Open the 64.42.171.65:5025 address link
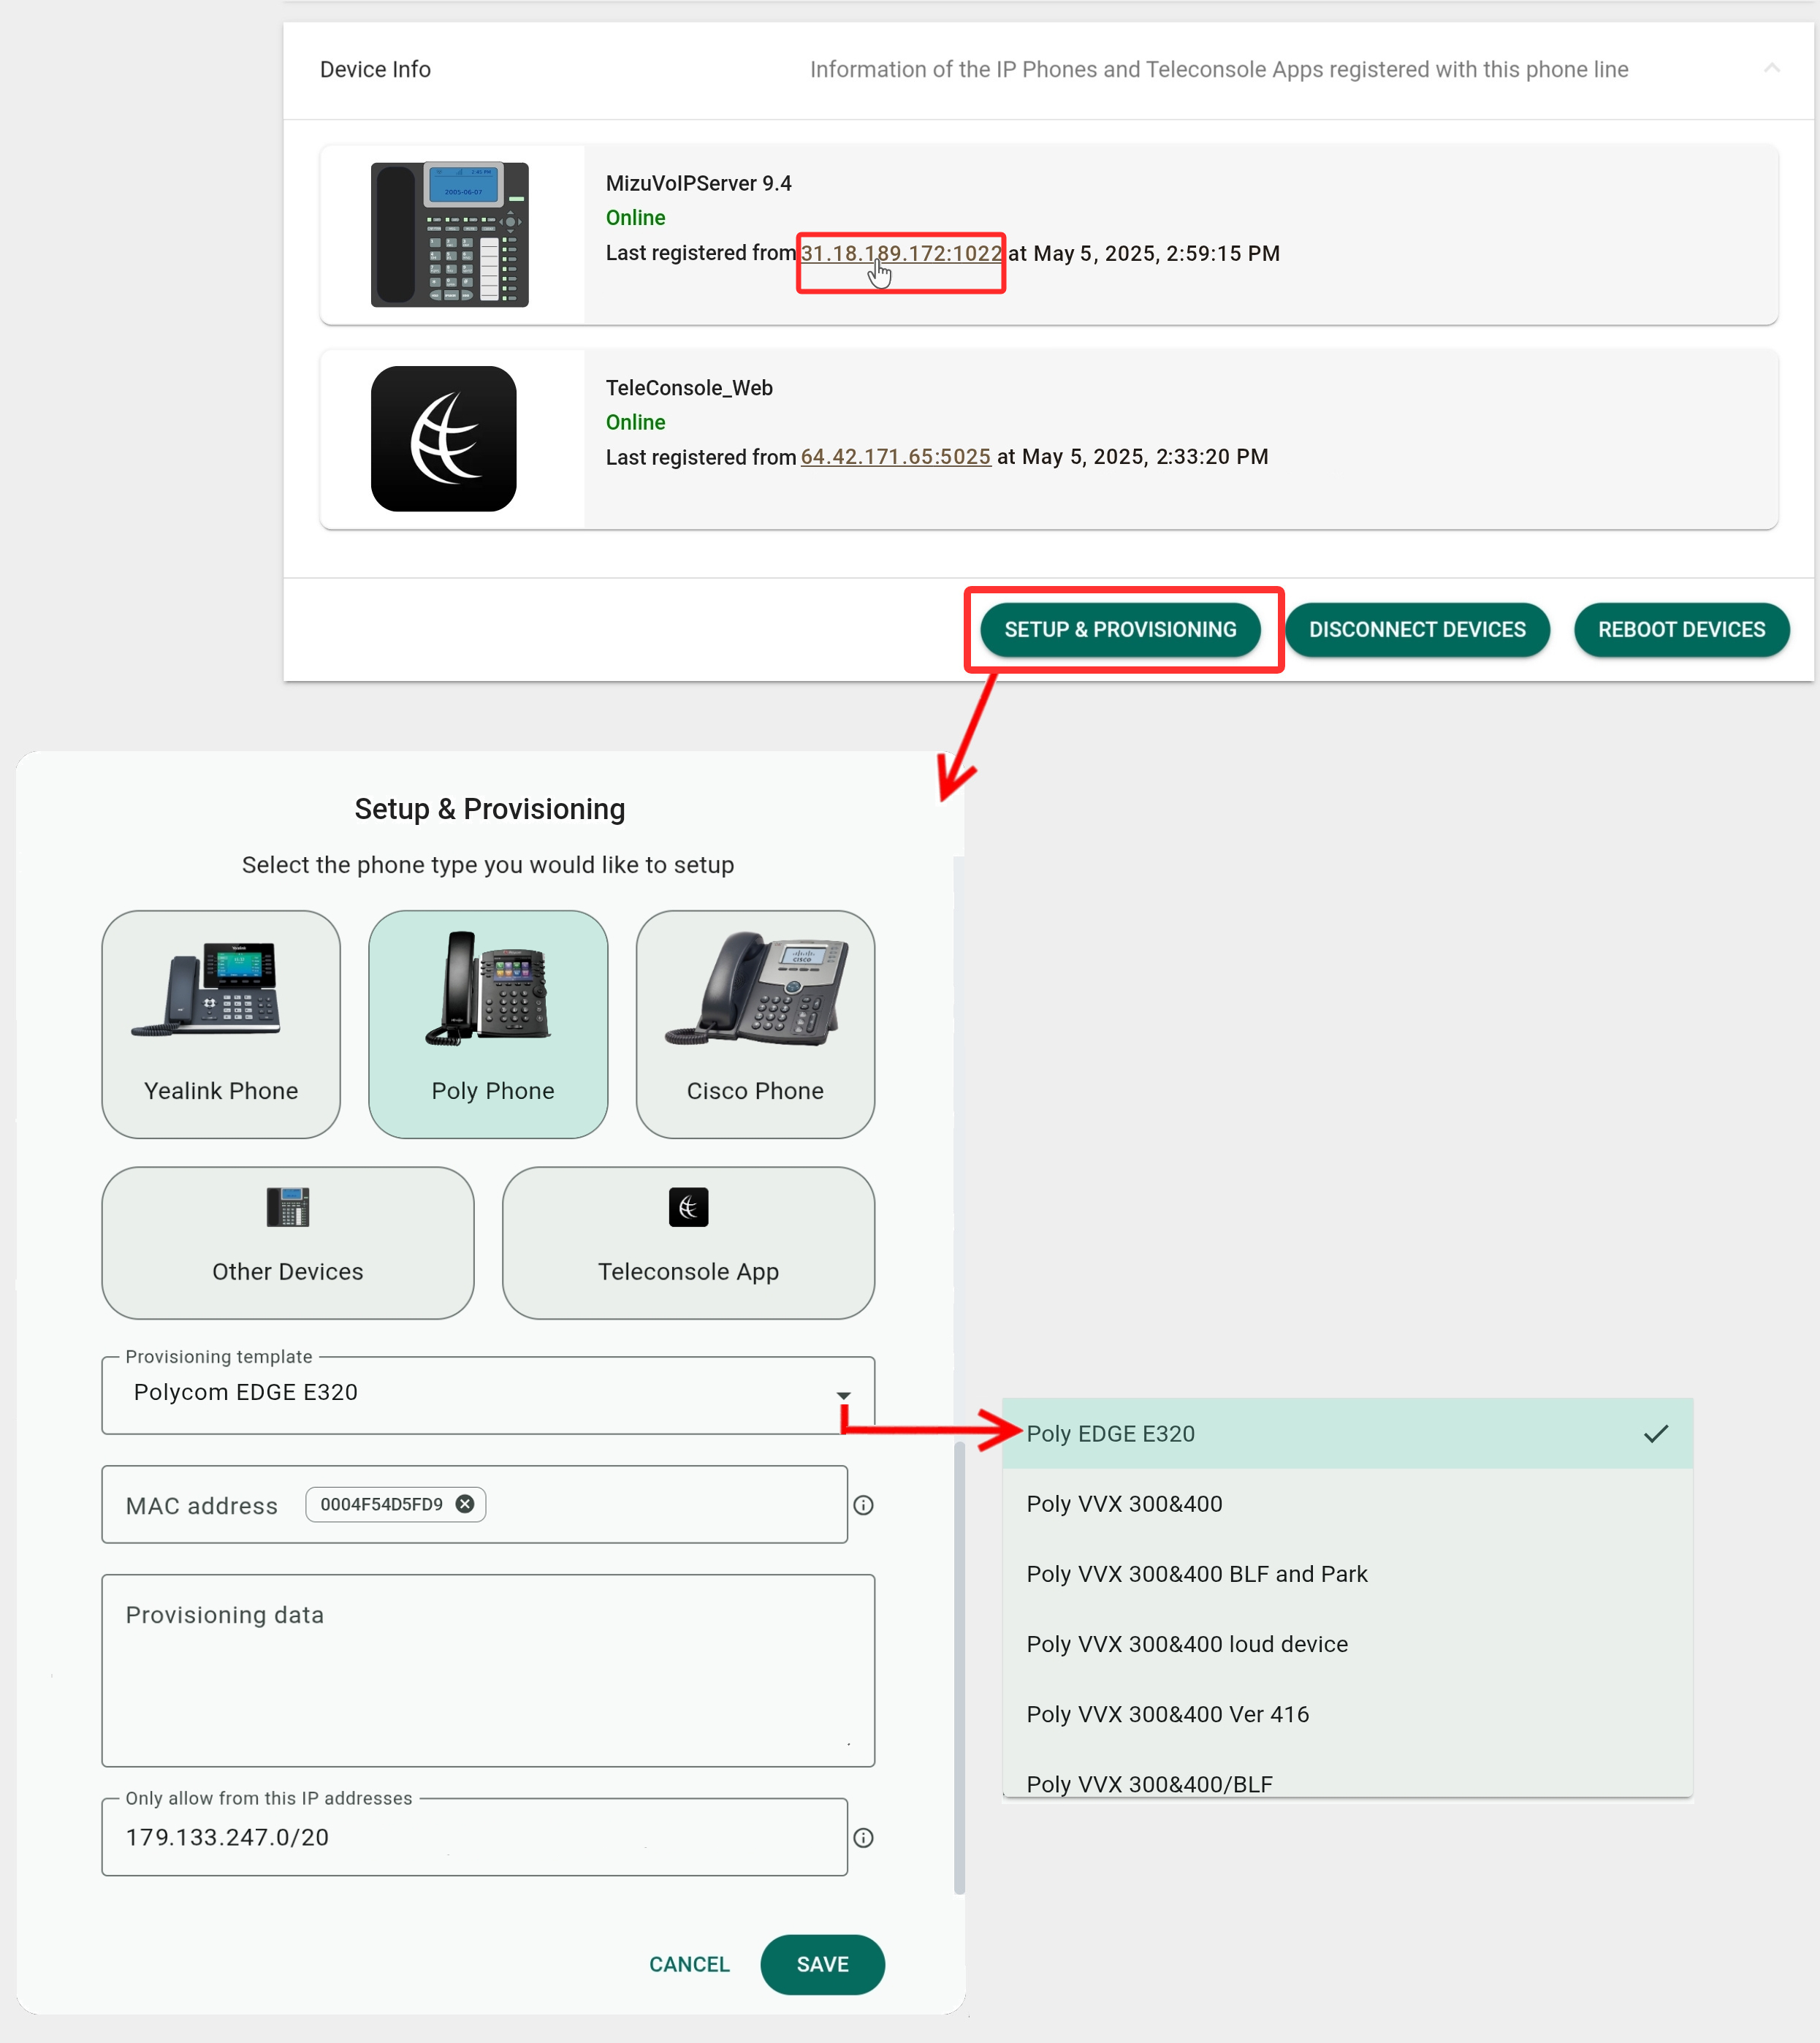Image resolution: width=1820 pixels, height=2043 pixels. (x=895, y=456)
